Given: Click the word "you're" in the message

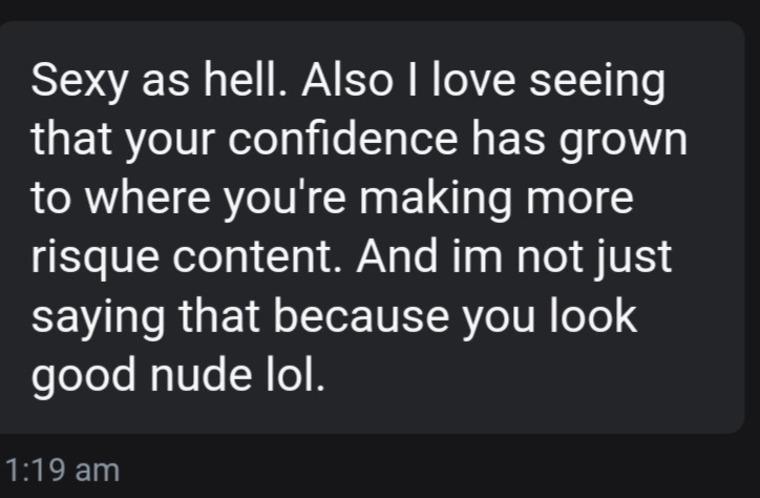Looking at the screenshot, I should (x=294, y=200).
